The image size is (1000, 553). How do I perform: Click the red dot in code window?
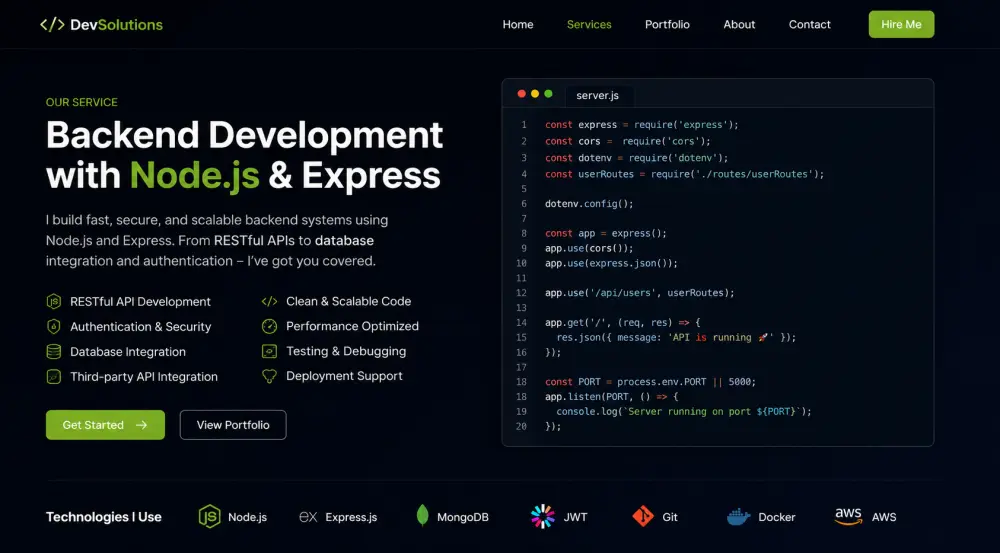[522, 94]
